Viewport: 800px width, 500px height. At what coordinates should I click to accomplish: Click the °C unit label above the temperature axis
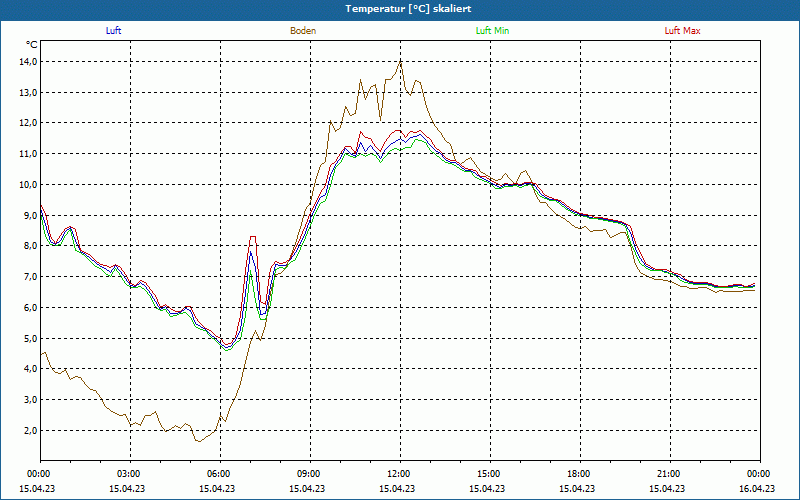tap(32, 45)
